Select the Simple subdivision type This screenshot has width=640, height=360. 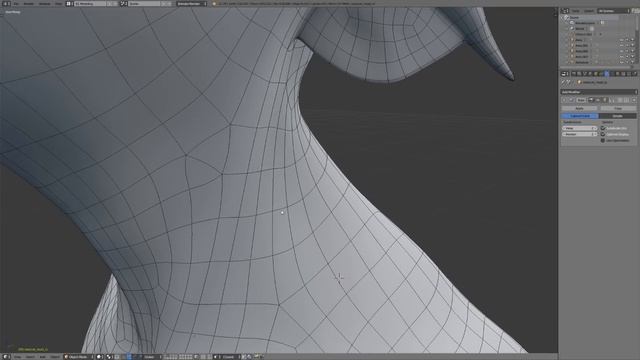(618, 116)
